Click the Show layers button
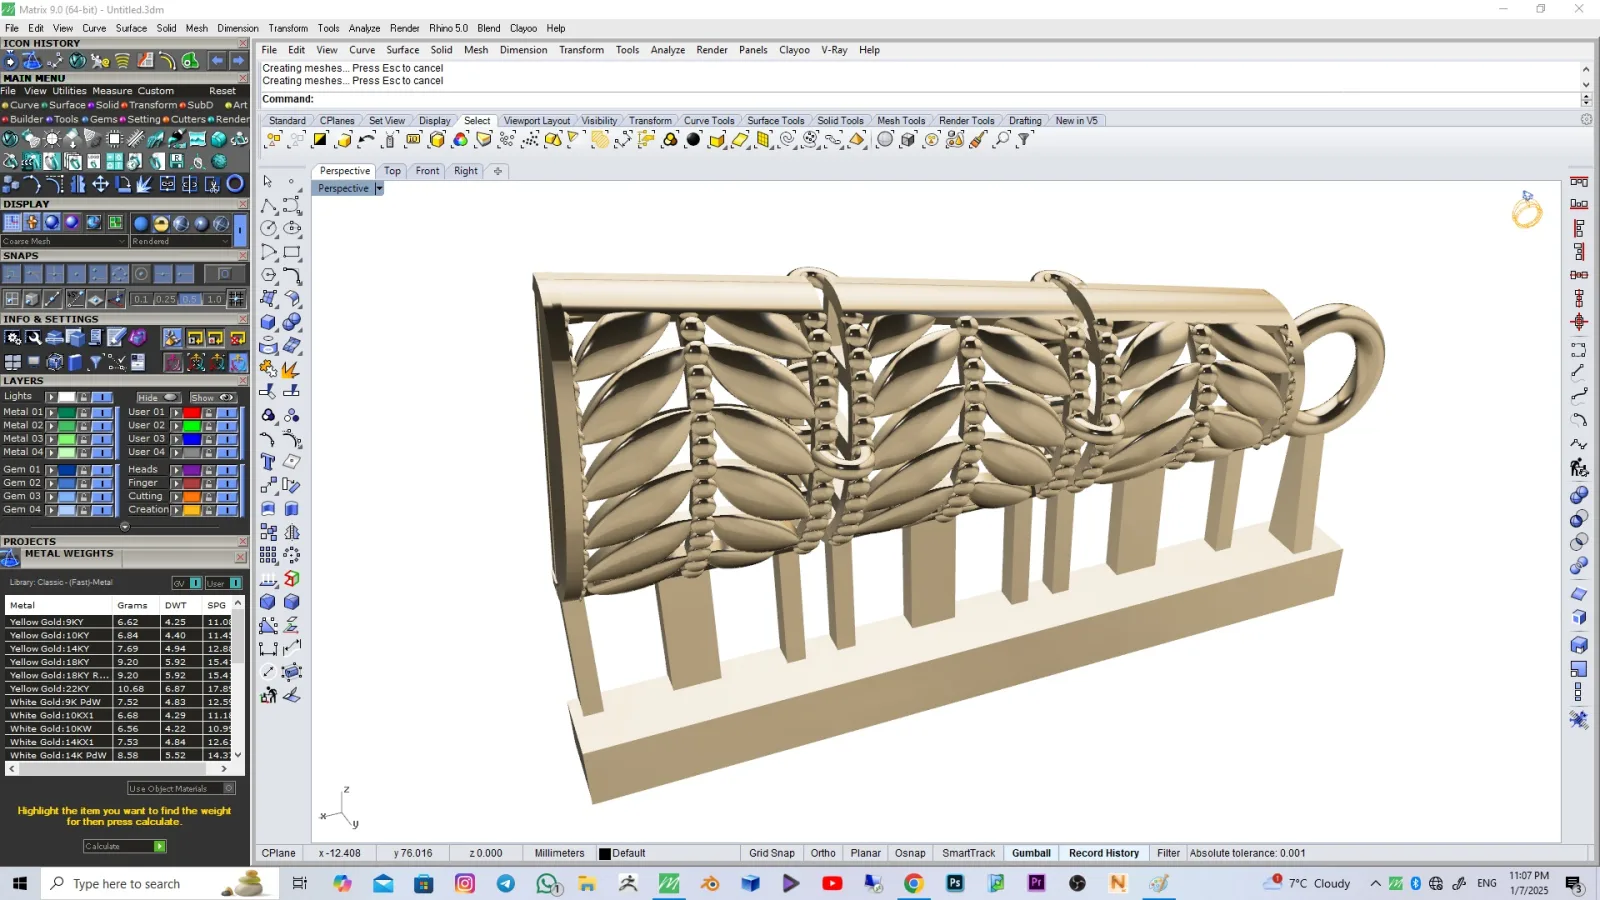The height and width of the screenshot is (900, 1600). 212,398
